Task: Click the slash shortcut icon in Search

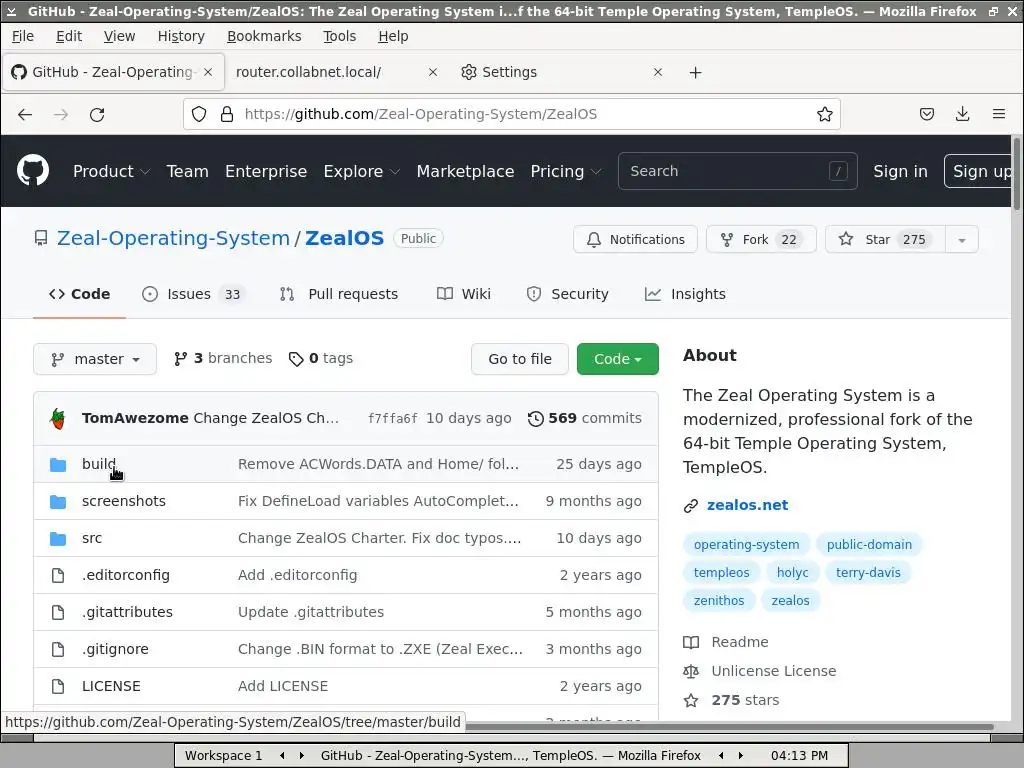Action: tap(839, 171)
